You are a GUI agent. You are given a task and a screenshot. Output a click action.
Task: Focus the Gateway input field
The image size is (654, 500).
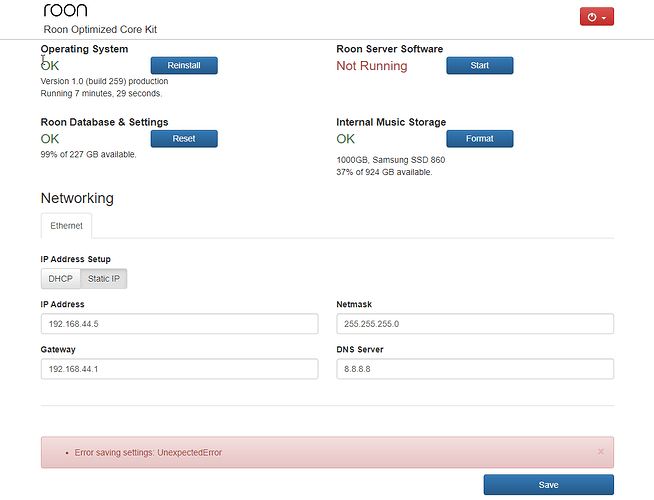(x=179, y=369)
